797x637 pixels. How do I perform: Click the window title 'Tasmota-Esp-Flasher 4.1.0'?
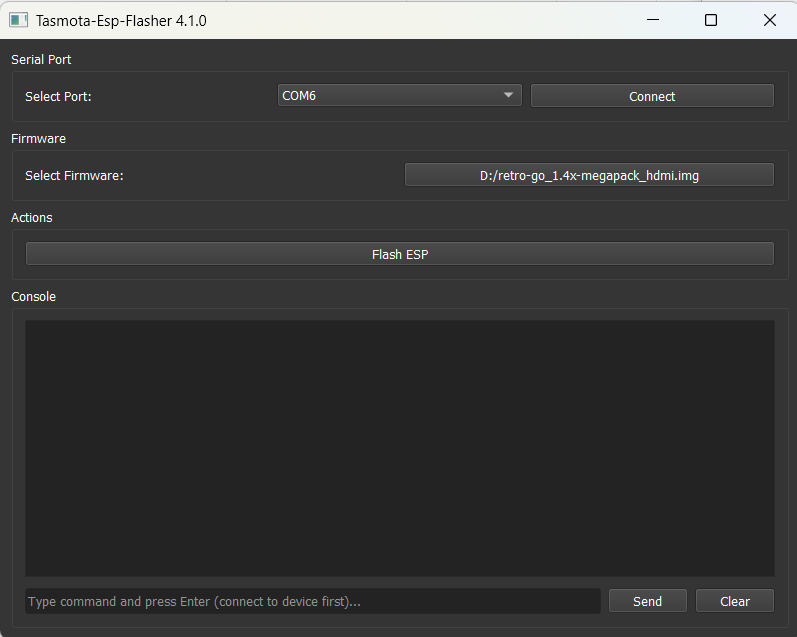click(x=121, y=21)
